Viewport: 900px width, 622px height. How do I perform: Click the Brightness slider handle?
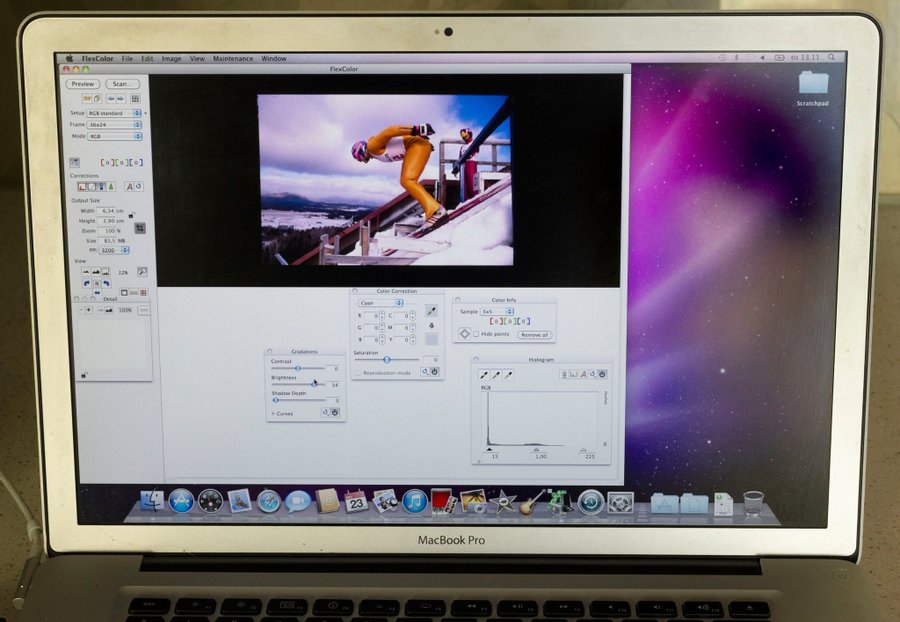pos(314,383)
